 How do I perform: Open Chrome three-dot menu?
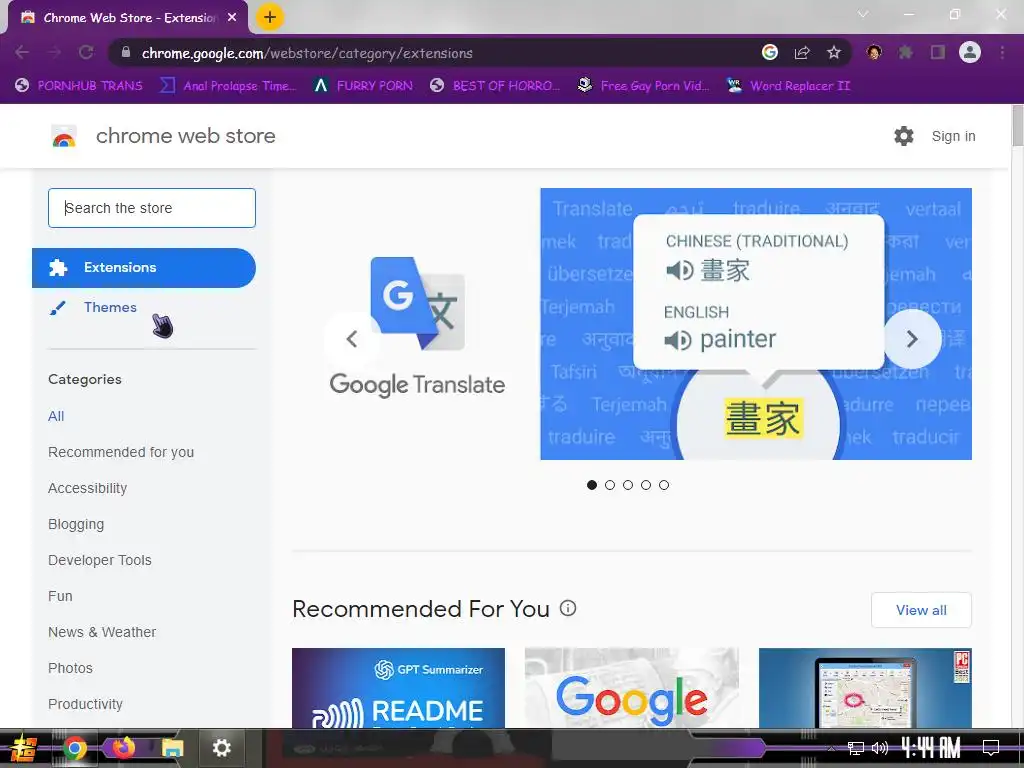[x=1002, y=52]
